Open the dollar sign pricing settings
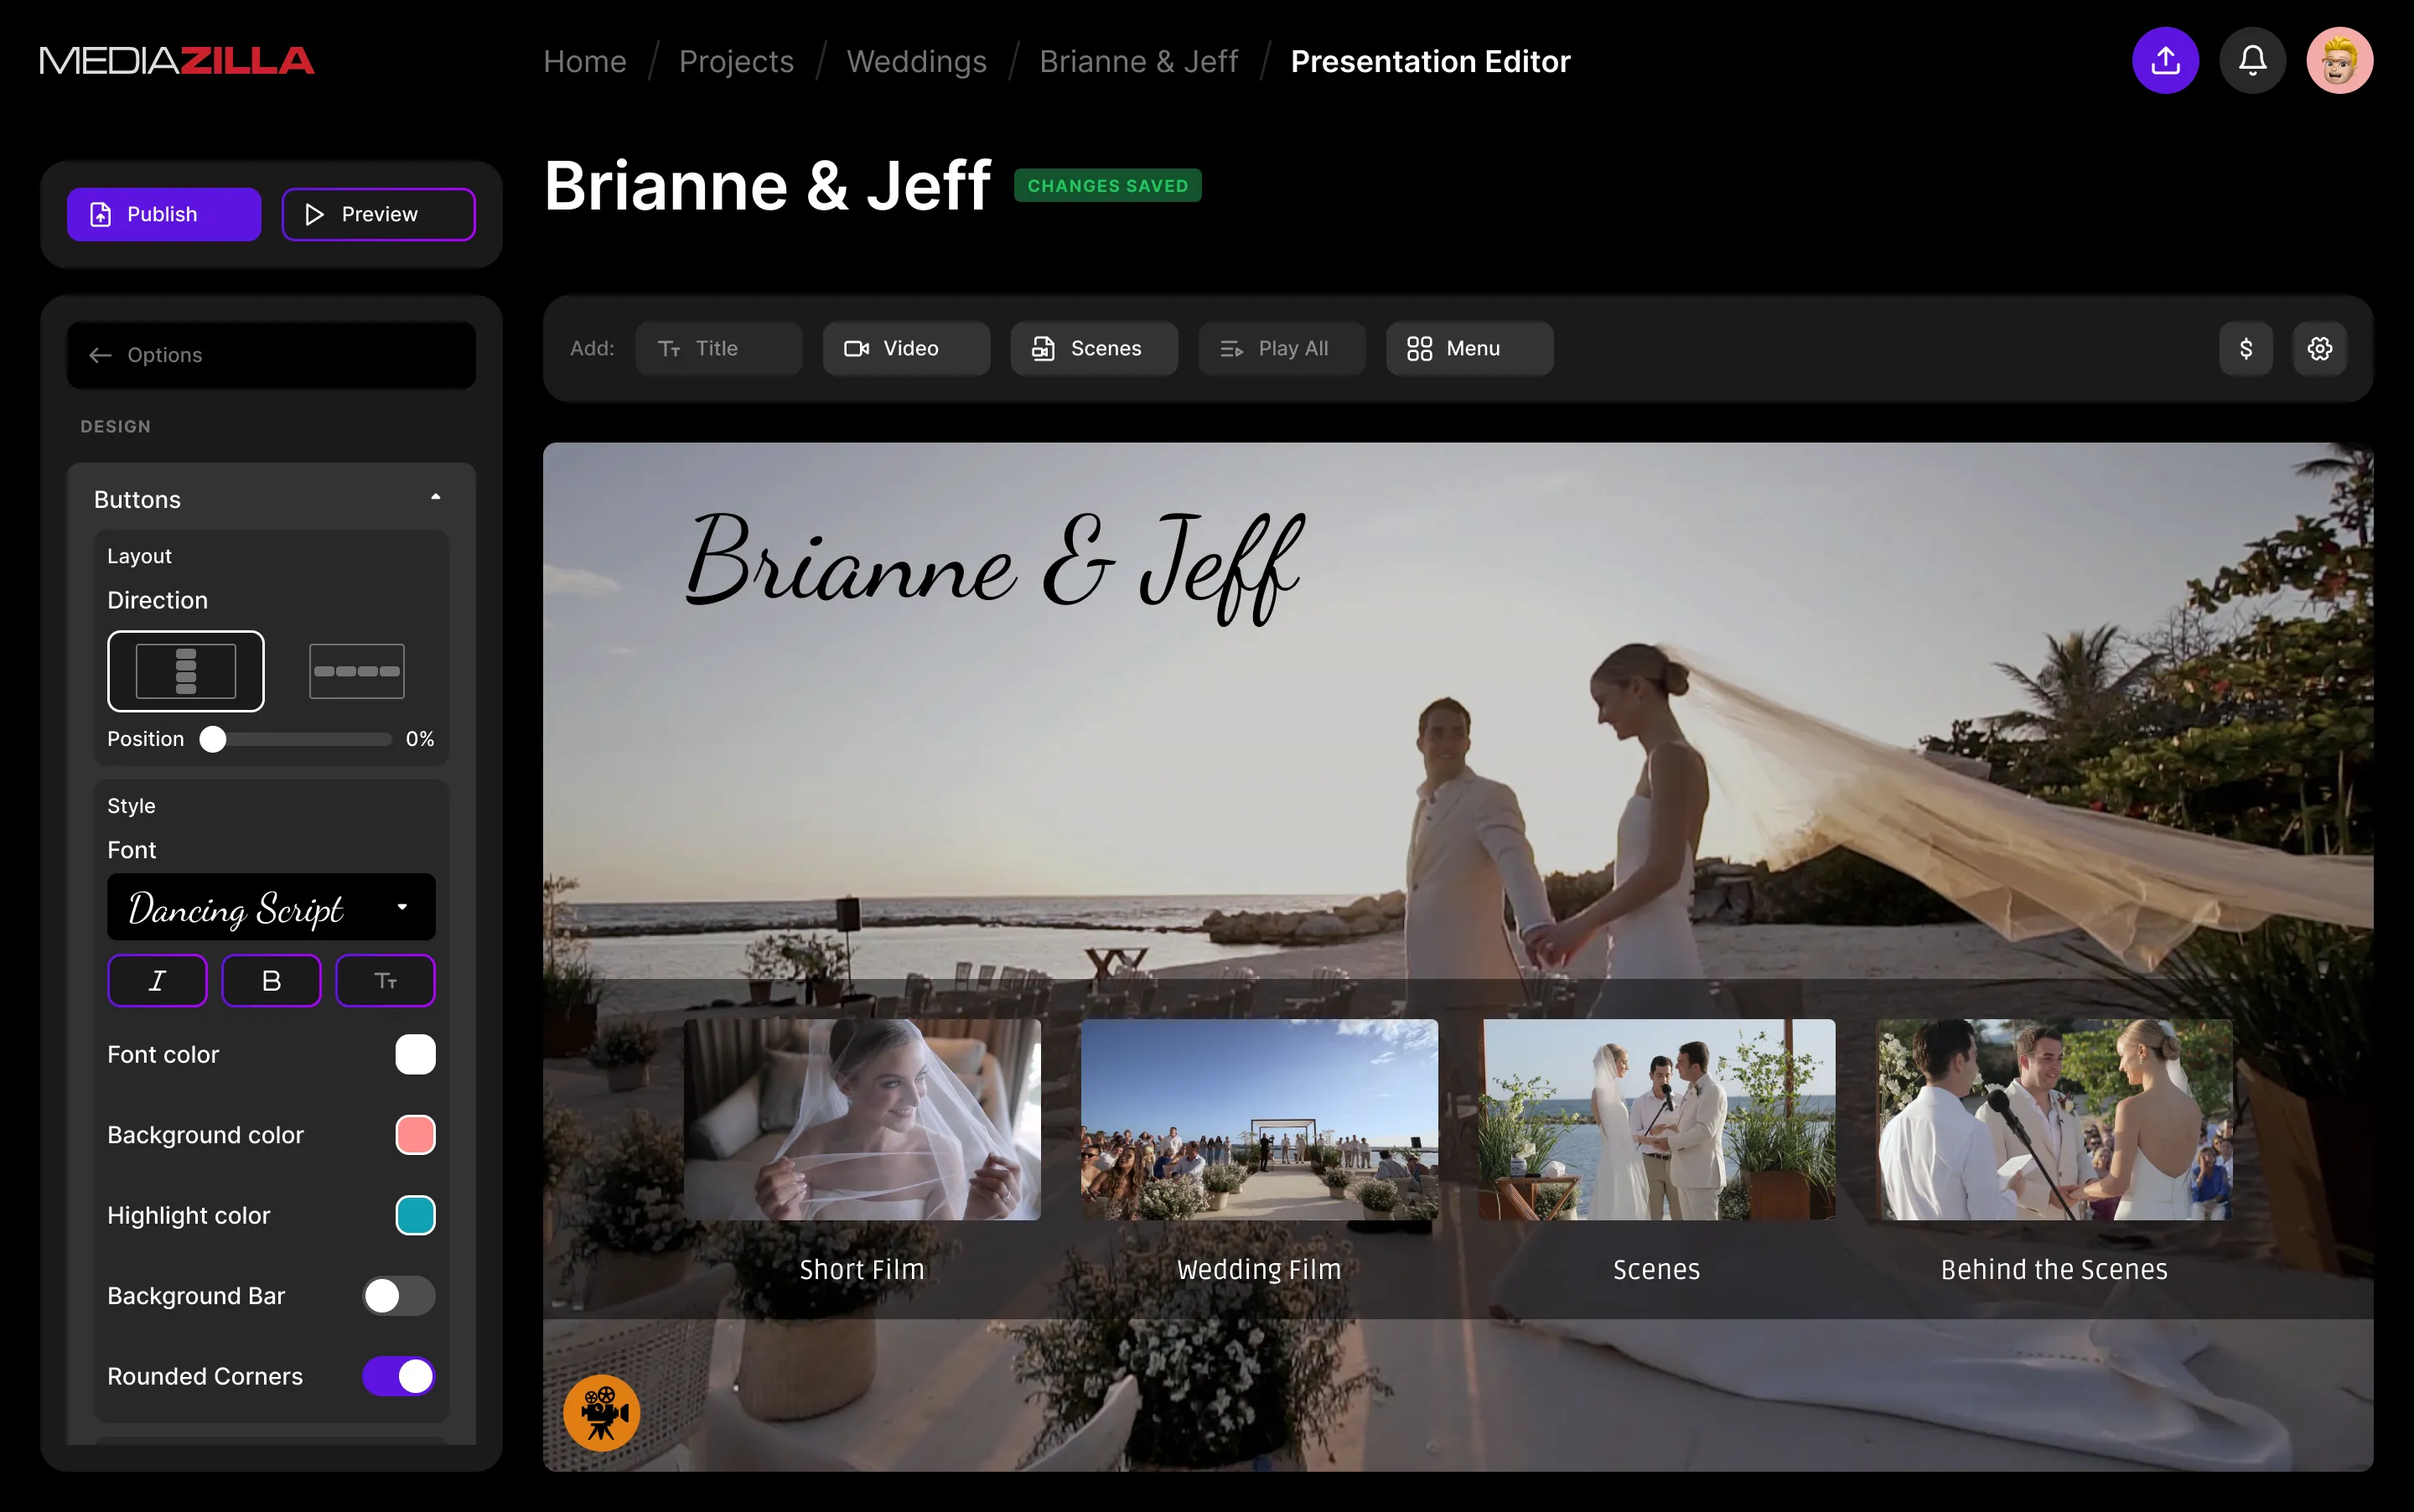2414x1512 pixels. pos(2245,349)
